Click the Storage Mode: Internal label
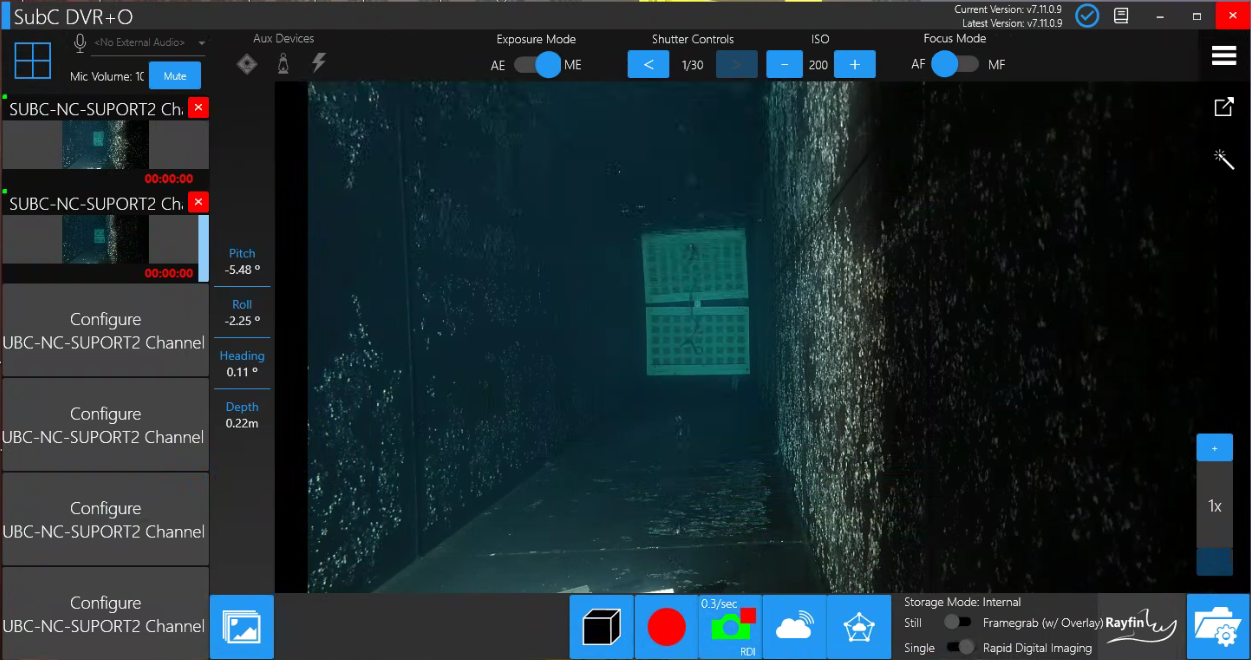This screenshot has width=1251, height=660. tap(962, 602)
